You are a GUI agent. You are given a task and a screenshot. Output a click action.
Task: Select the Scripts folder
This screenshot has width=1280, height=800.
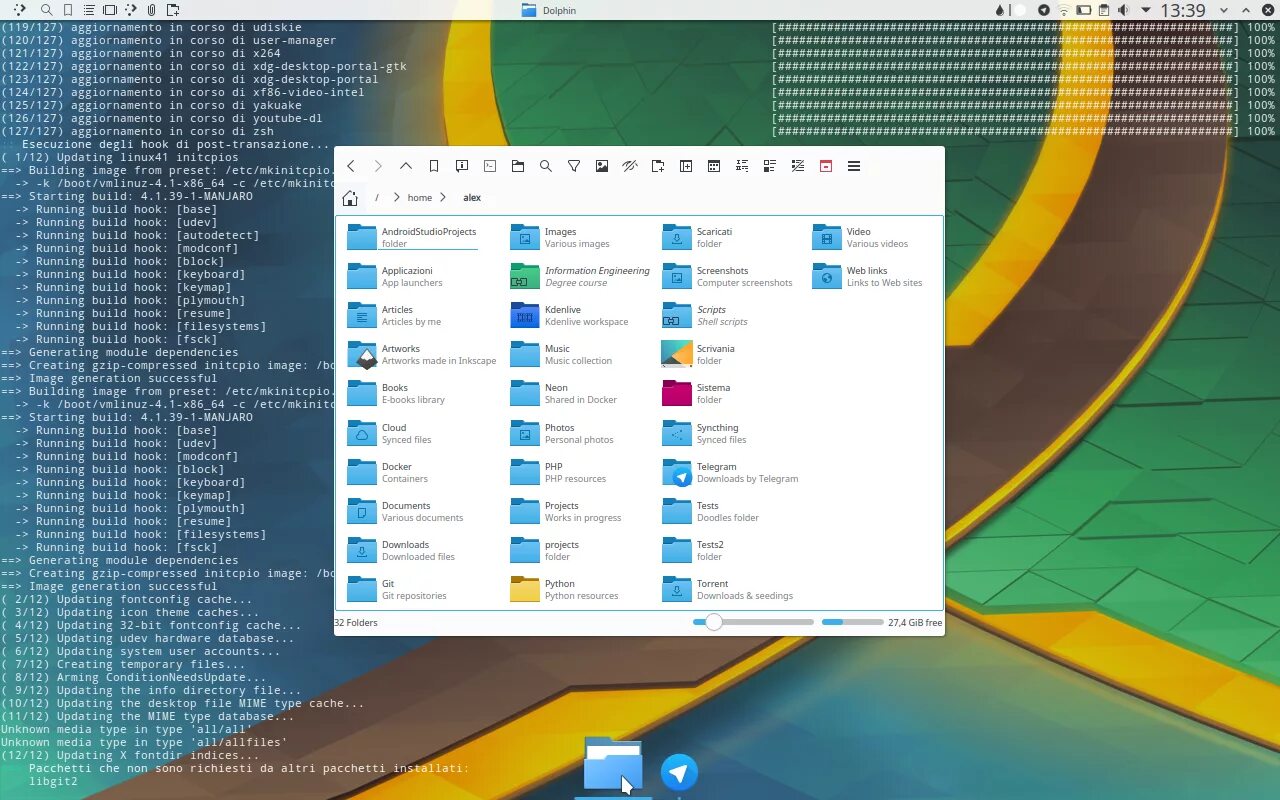(705, 315)
